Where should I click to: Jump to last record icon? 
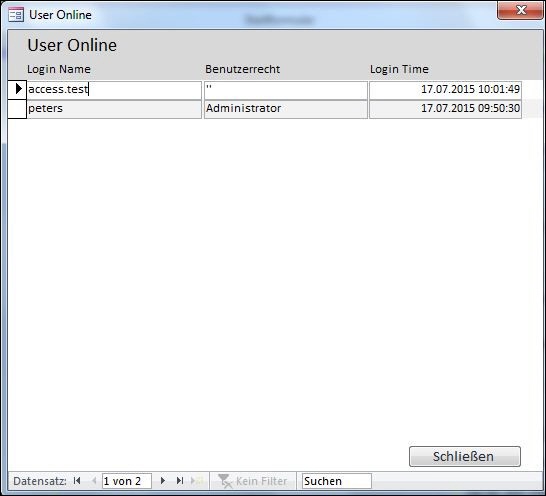click(180, 481)
